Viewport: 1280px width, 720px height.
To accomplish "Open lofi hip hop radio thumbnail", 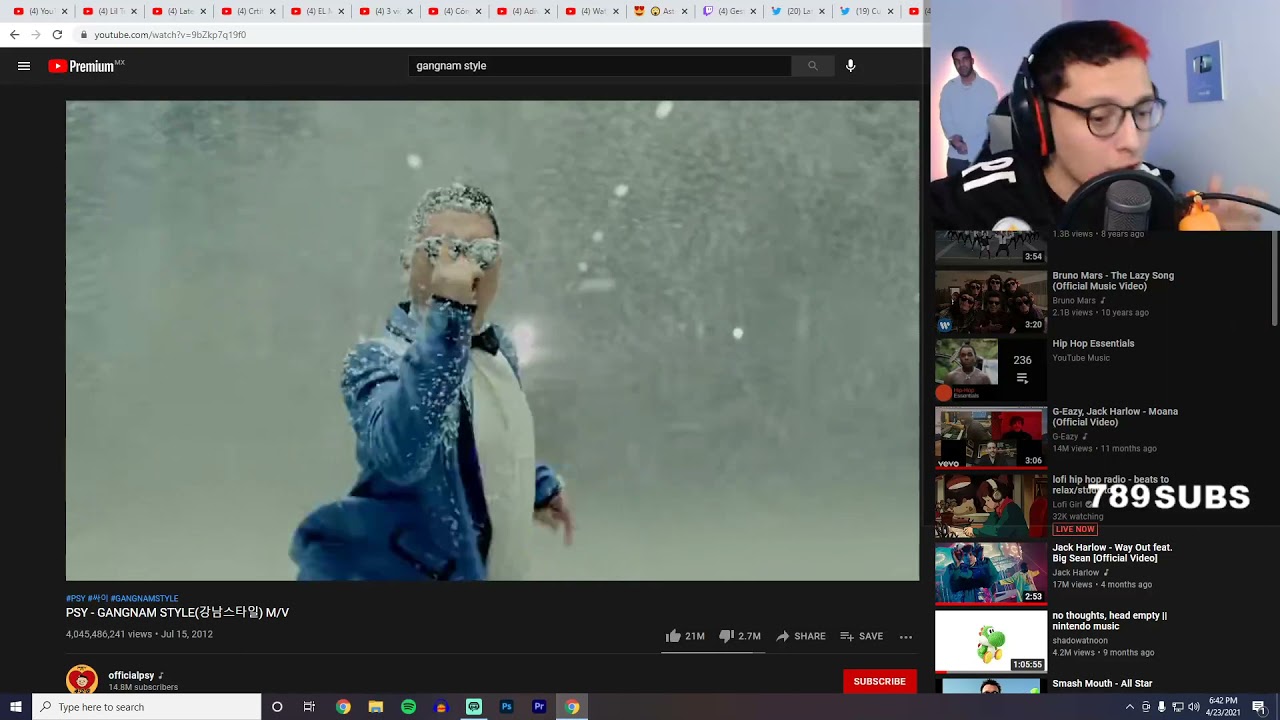I will [990, 506].
